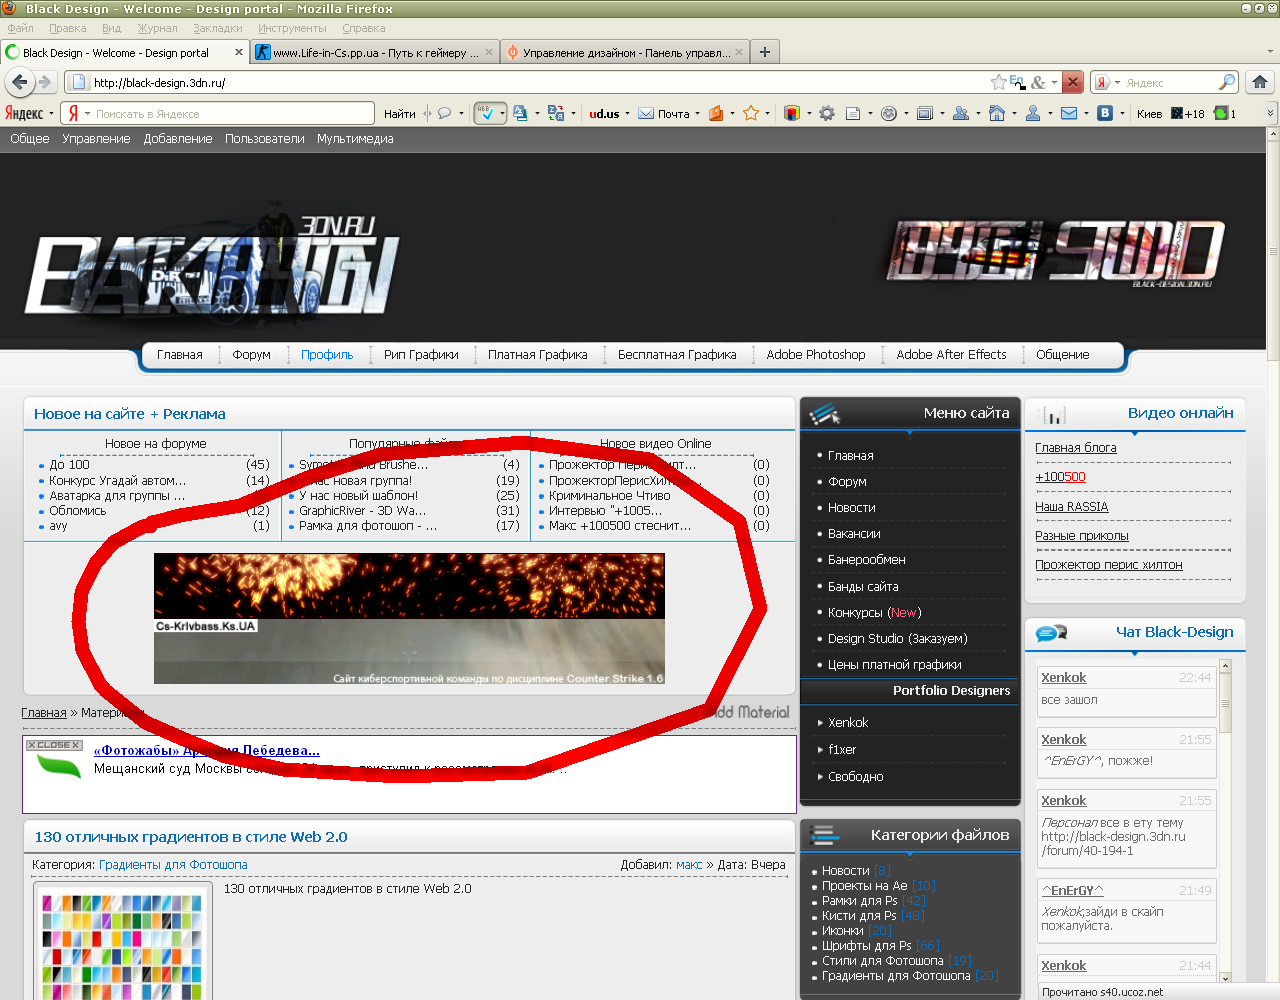1280x1000 pixels.
Task: Click the magnifier in the Яндекс search box
Action: [1227, 82]
